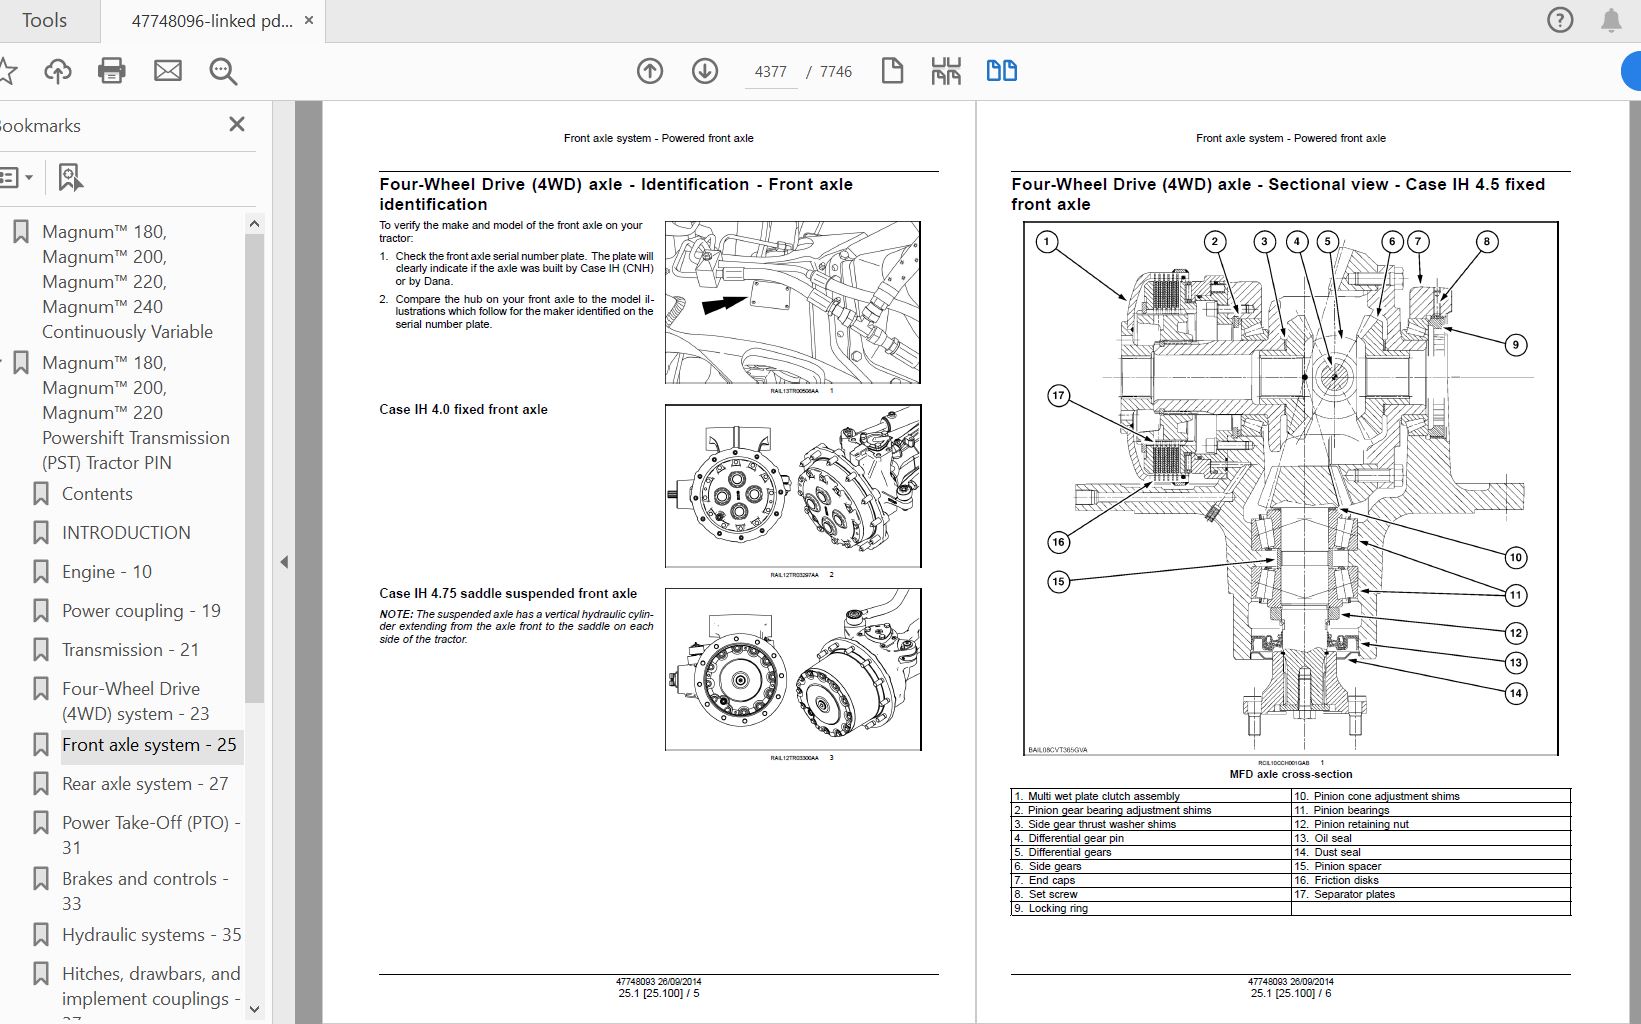
Task: Go to next page arrow
Action: pos(705,71)
